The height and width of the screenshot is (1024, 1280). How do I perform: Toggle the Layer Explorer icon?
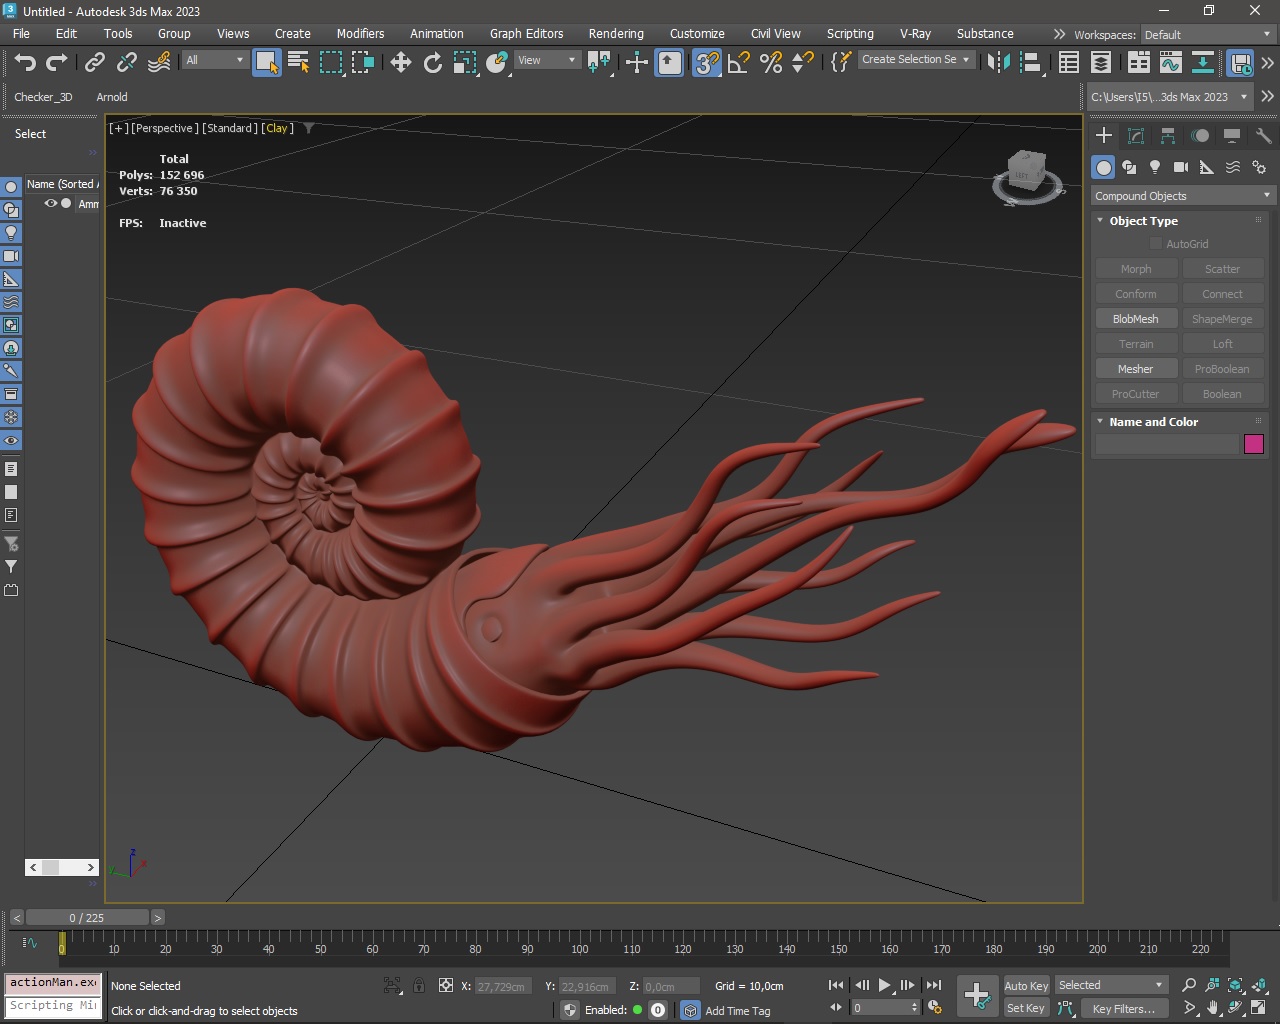(1101, 62)
